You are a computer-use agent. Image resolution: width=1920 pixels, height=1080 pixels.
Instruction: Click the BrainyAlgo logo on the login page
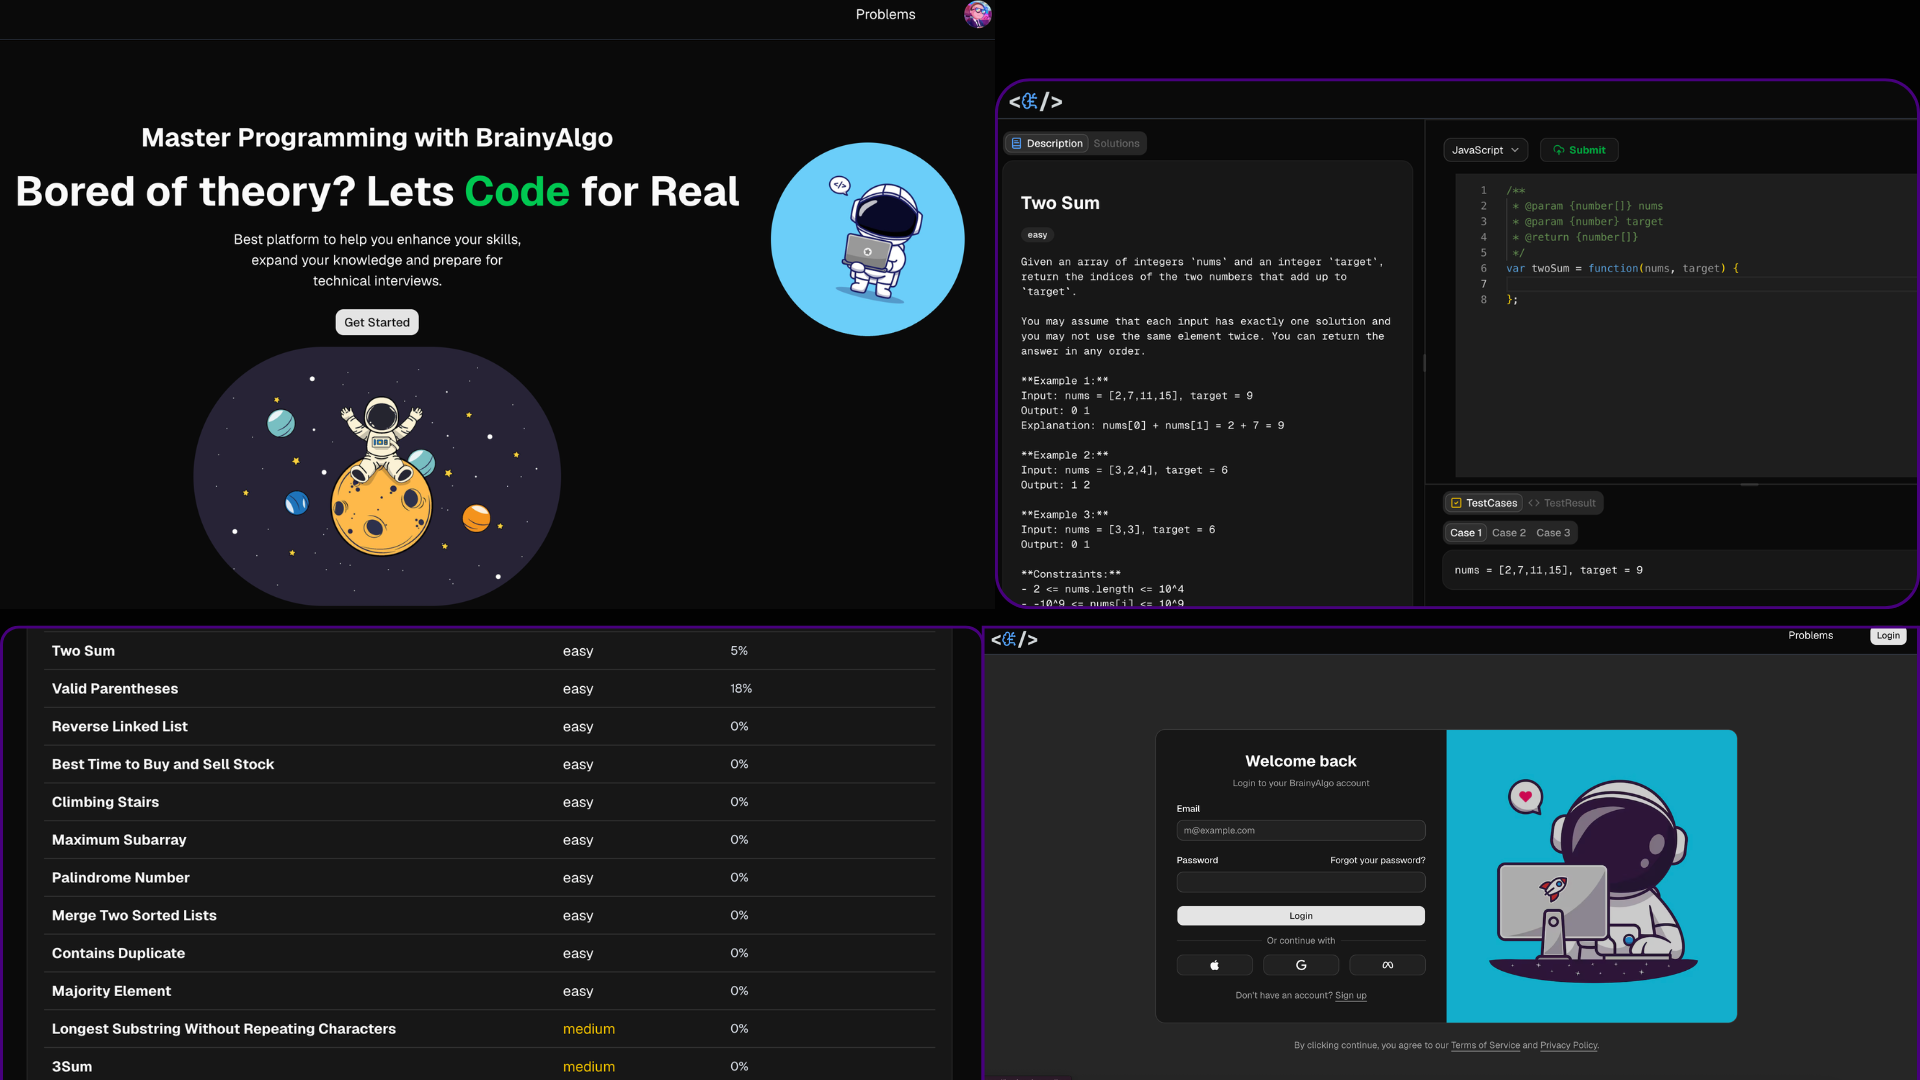point(1014,639)
